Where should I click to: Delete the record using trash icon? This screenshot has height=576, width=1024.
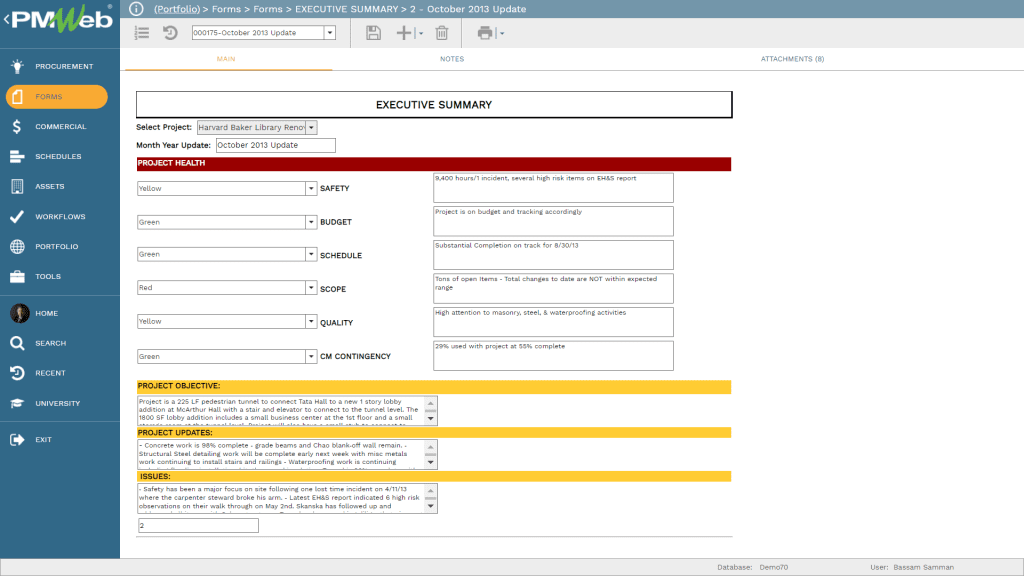click(x=442, y=33)
